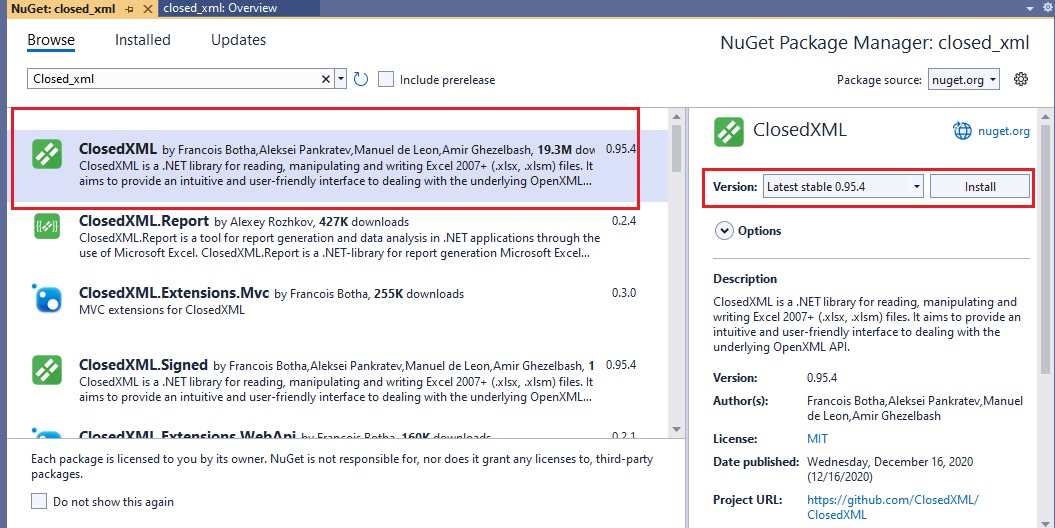Click the ClosedXML package icon in list

click(x=47, y=155)
